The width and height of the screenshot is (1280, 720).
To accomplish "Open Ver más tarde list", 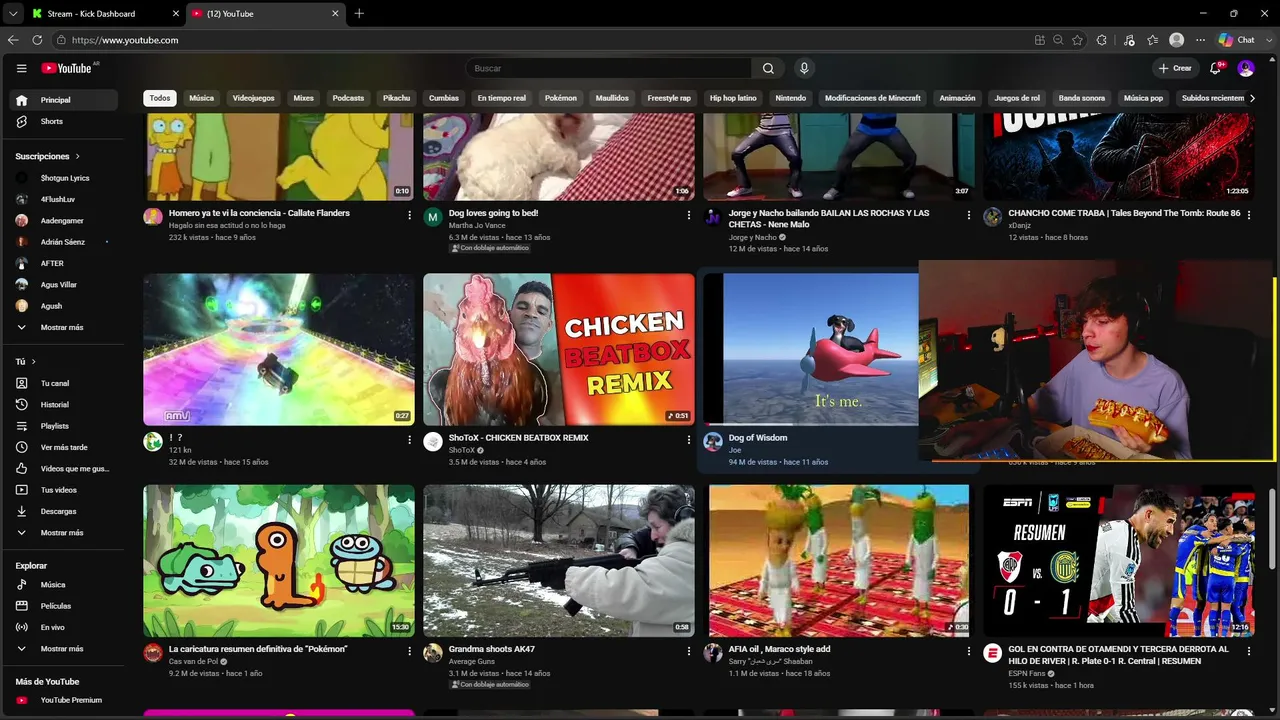I will click(x=64, y=447).
